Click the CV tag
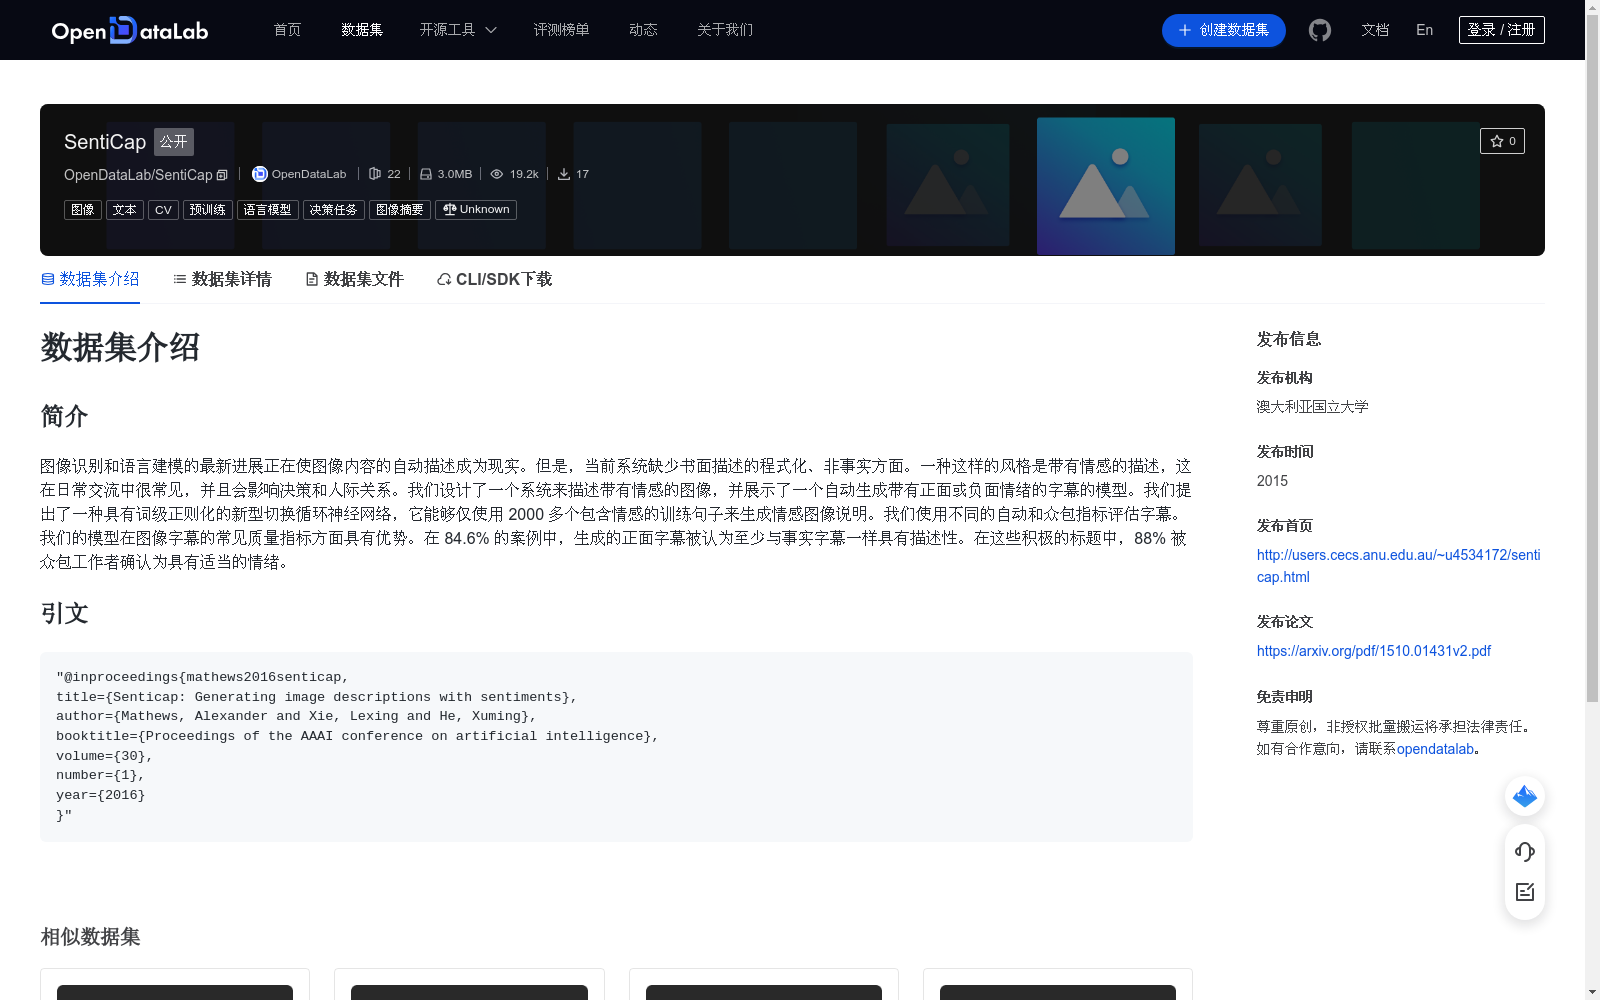Screen dimensions: 1600x1000 pos(163,210)
